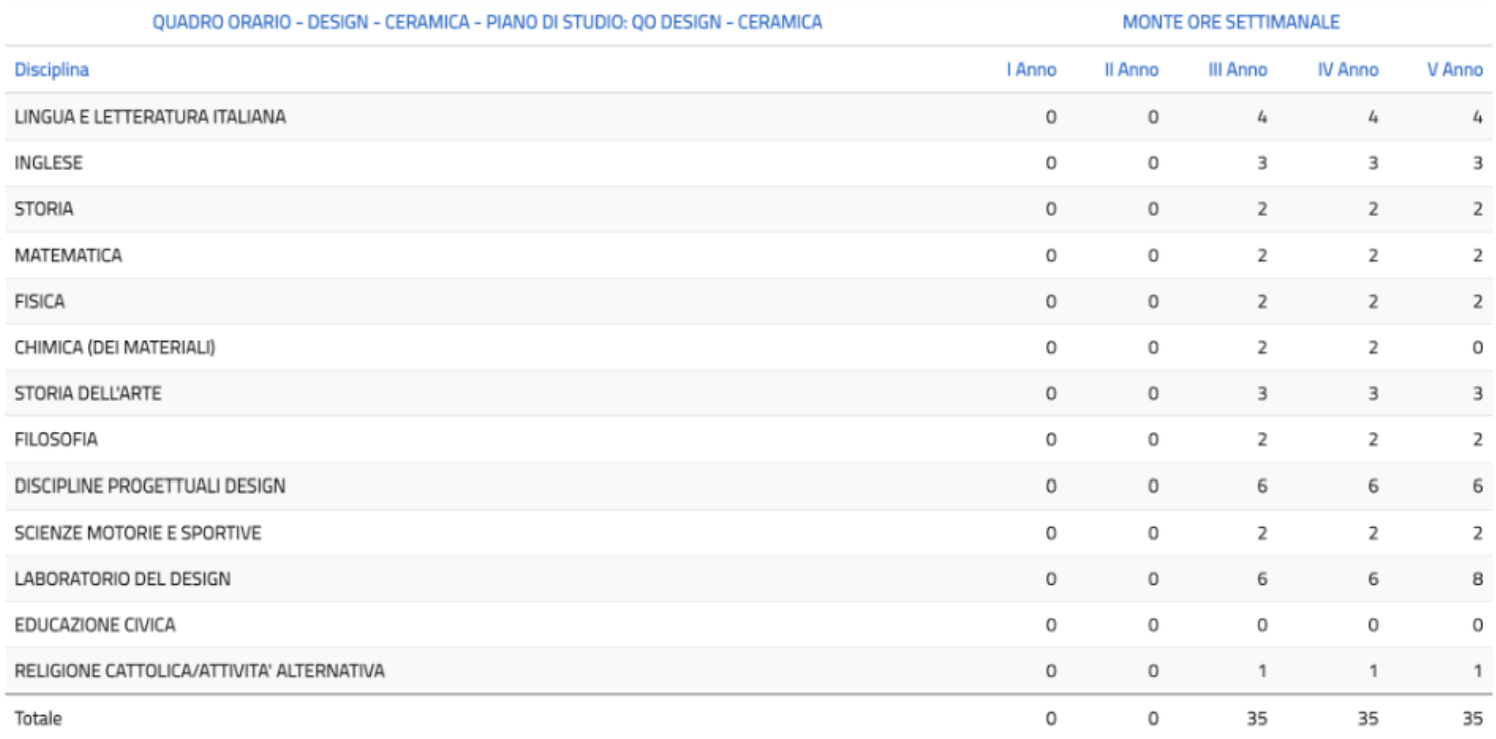Screen dimensions: 1496x739
Task: Click V Anno hours for Laboratorio del Design
Action: 1477,579
